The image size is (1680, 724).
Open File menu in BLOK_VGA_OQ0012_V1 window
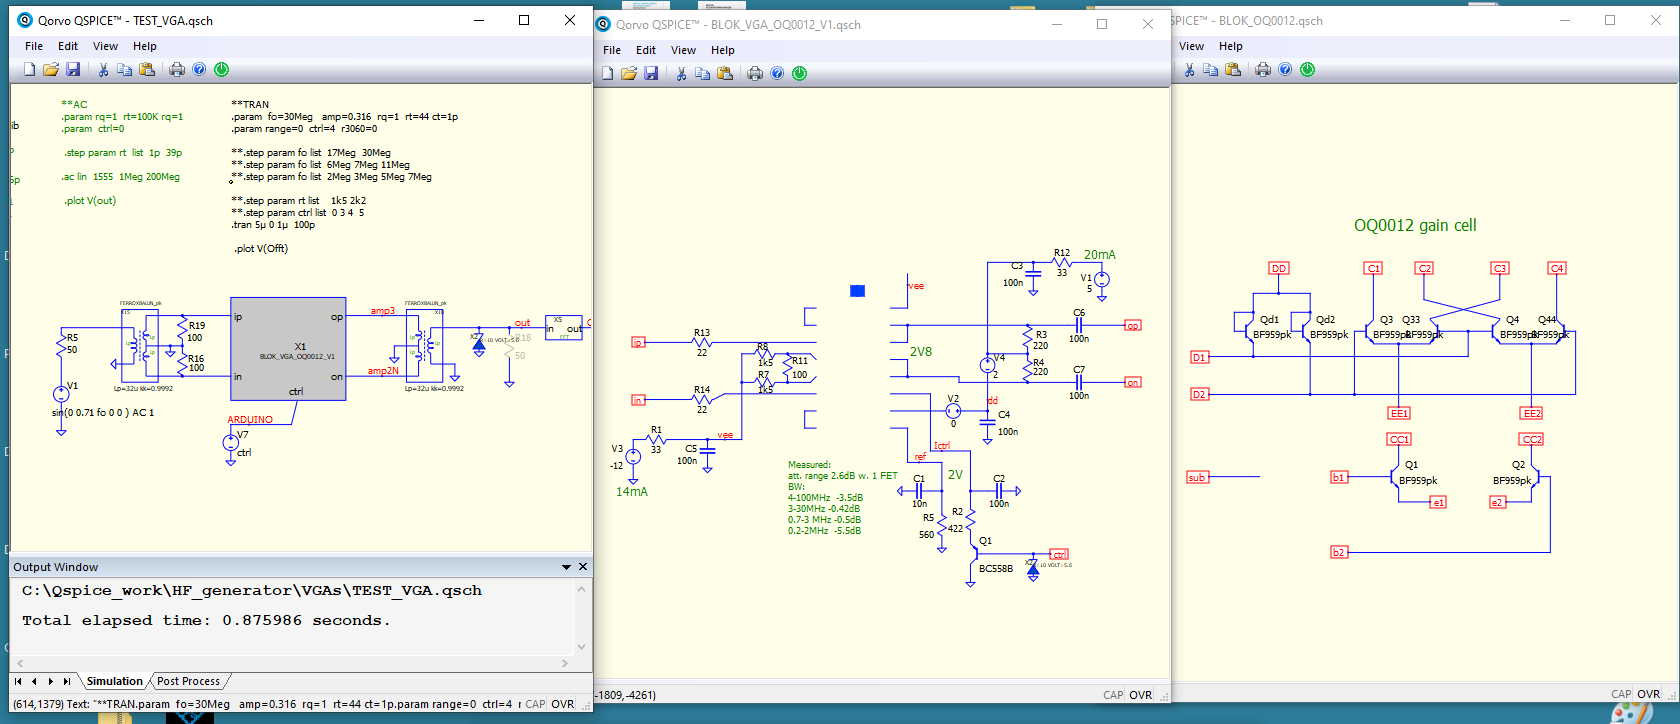[x=612, y=50]
